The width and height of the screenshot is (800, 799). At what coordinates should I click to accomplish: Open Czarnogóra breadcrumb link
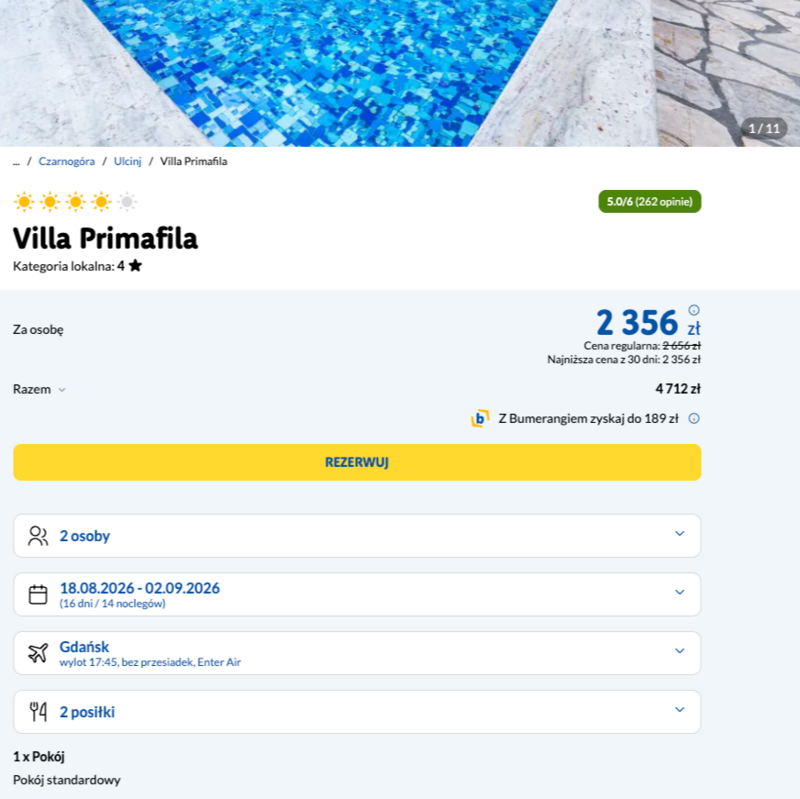click(67, 161)
